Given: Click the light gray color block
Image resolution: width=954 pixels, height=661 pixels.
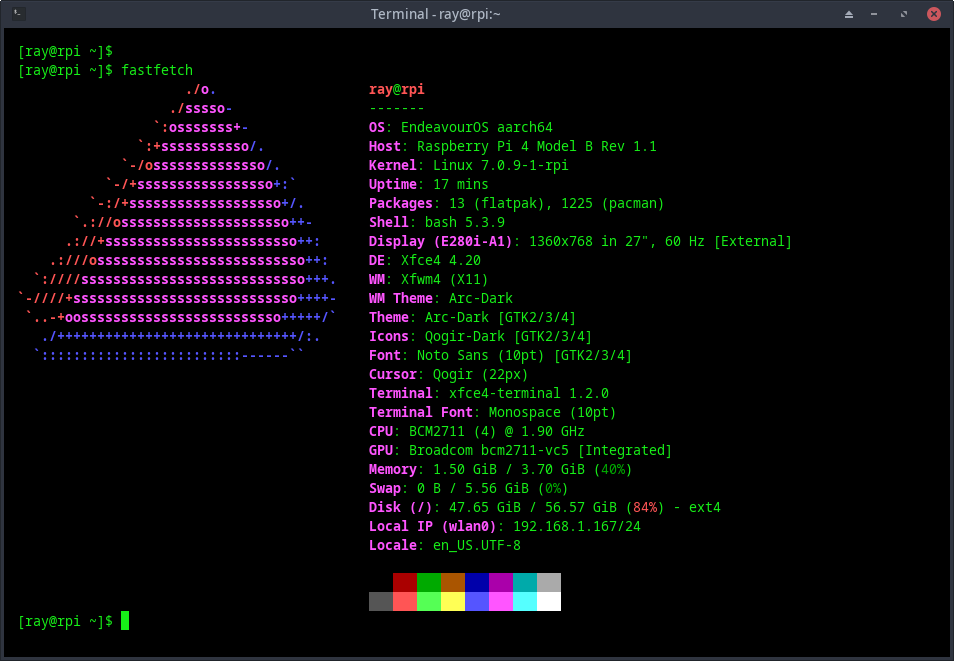Looking at the screenshot, I should point(549,582).
